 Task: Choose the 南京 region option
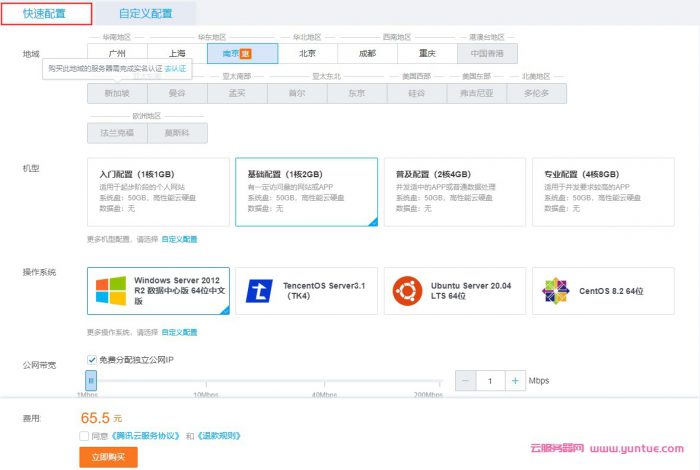tap(242, 54)
